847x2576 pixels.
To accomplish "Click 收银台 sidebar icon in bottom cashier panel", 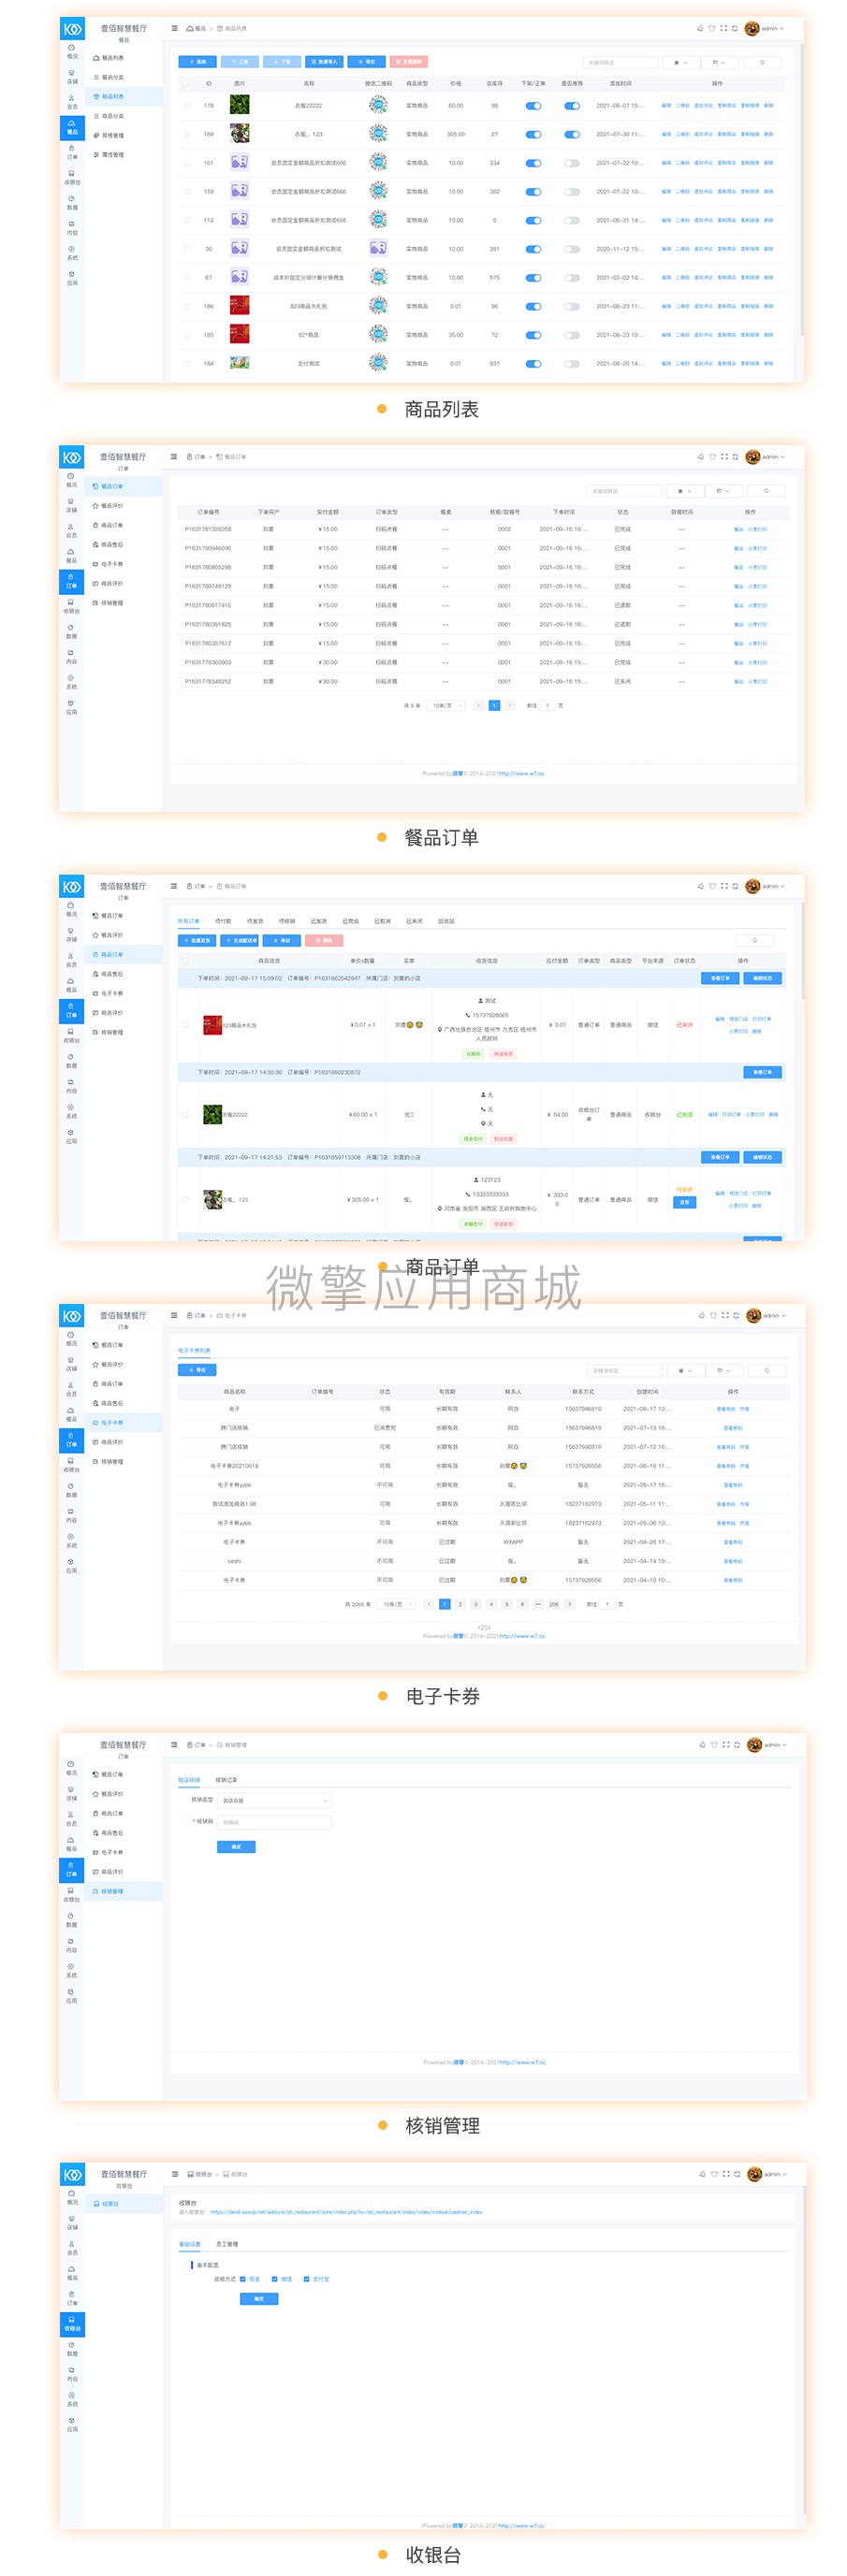I will pos(71,2323).
